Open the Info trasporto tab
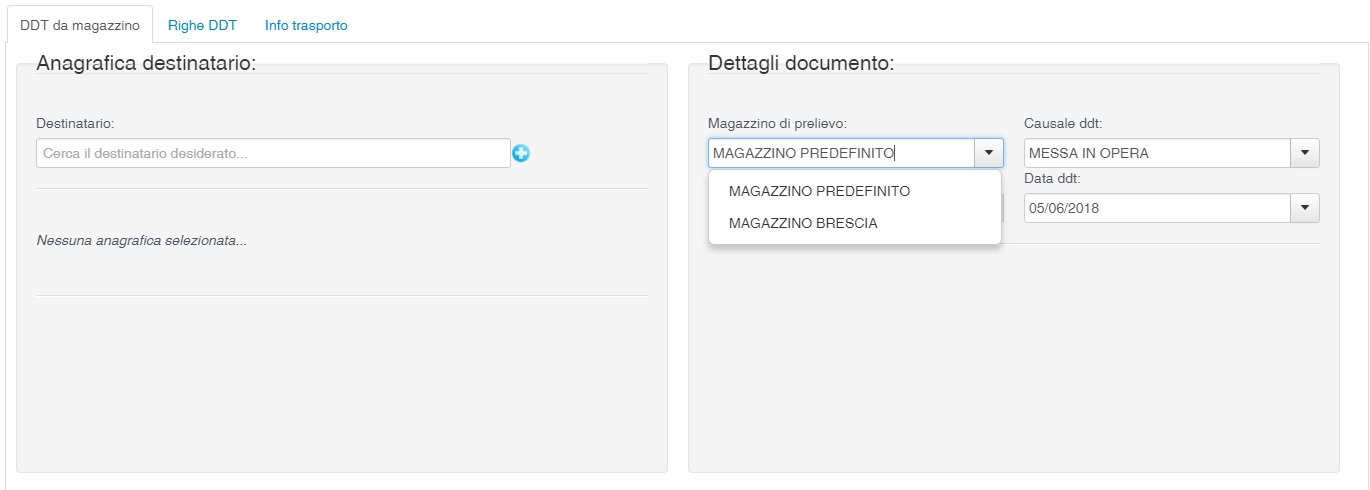This screenshot has height=490, width=1370. pos(306,25)
